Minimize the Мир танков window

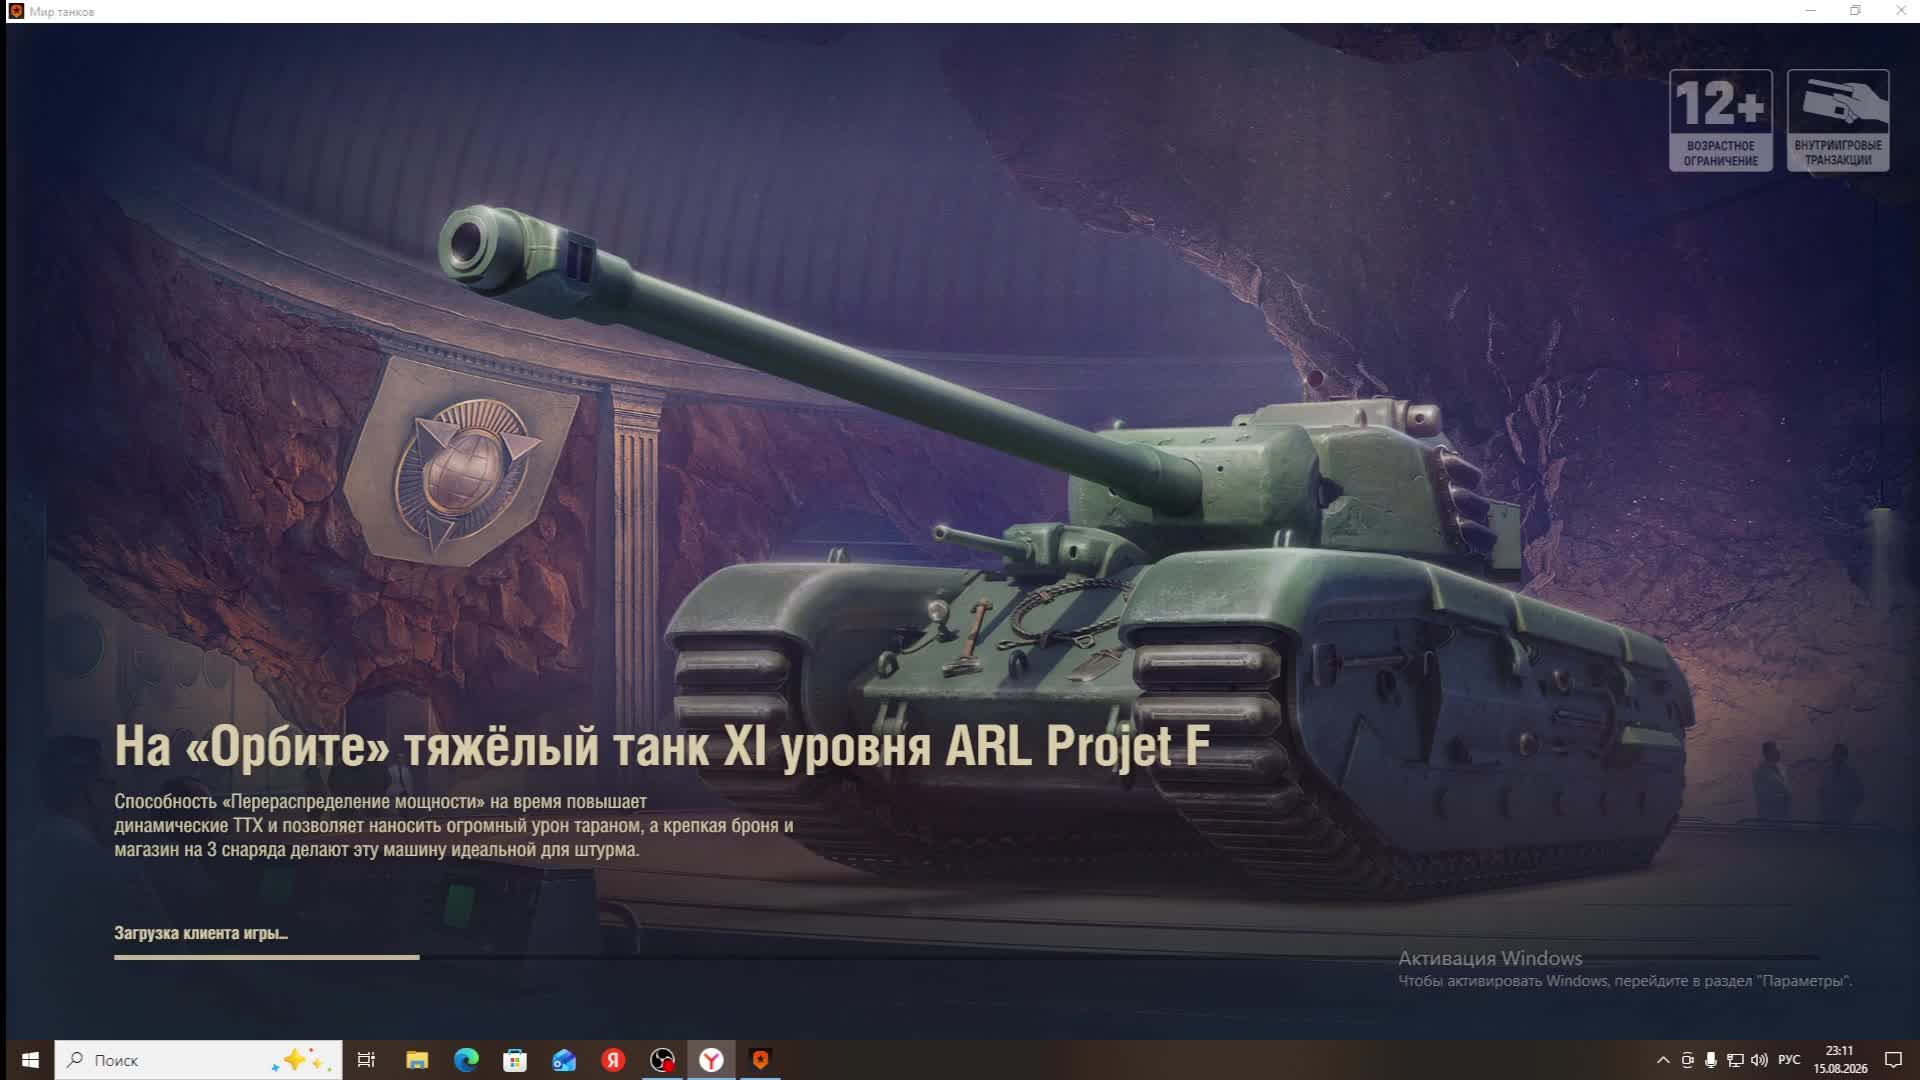coord(1810,11)
